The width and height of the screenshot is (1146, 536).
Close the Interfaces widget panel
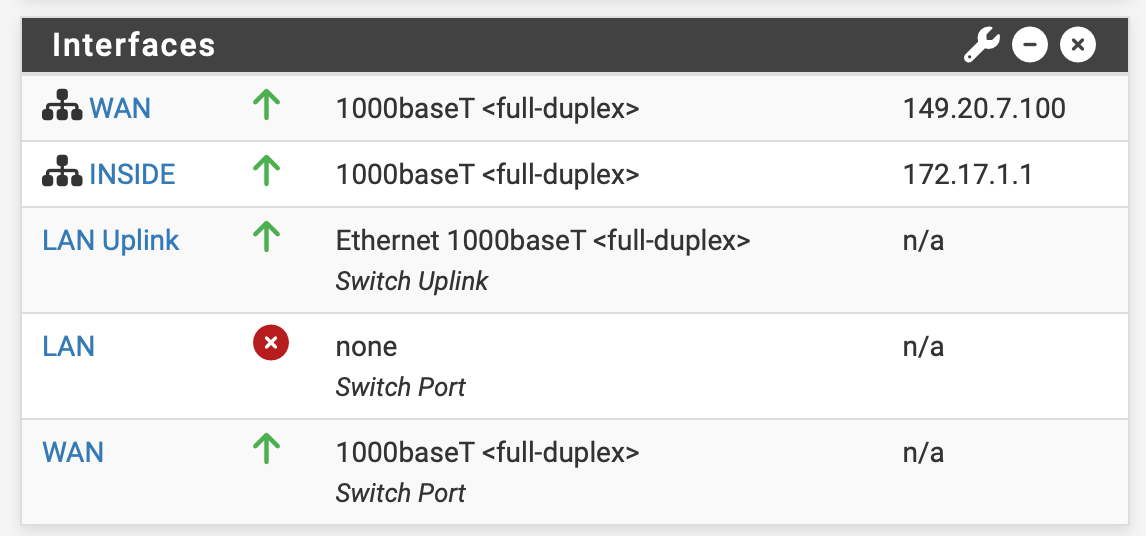1078,45
